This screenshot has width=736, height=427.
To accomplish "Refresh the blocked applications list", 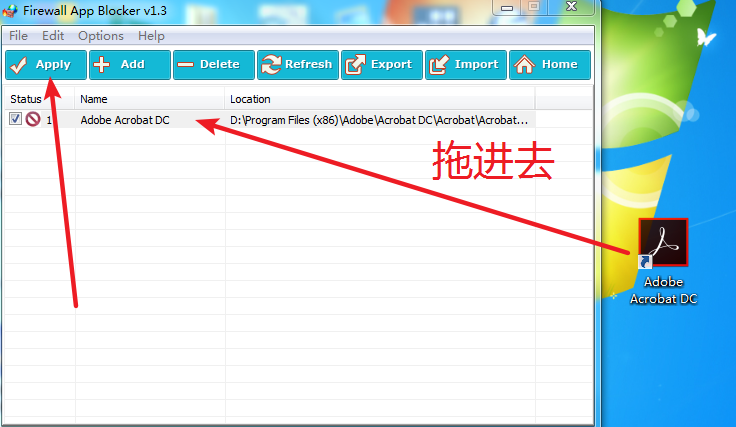I will tap(298, 65).
